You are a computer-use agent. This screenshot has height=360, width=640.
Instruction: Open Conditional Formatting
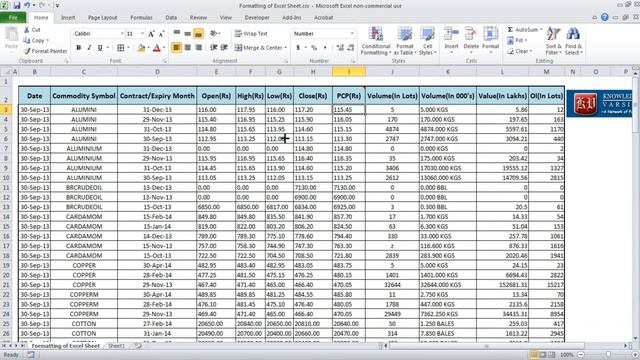(x=376, y=41)
